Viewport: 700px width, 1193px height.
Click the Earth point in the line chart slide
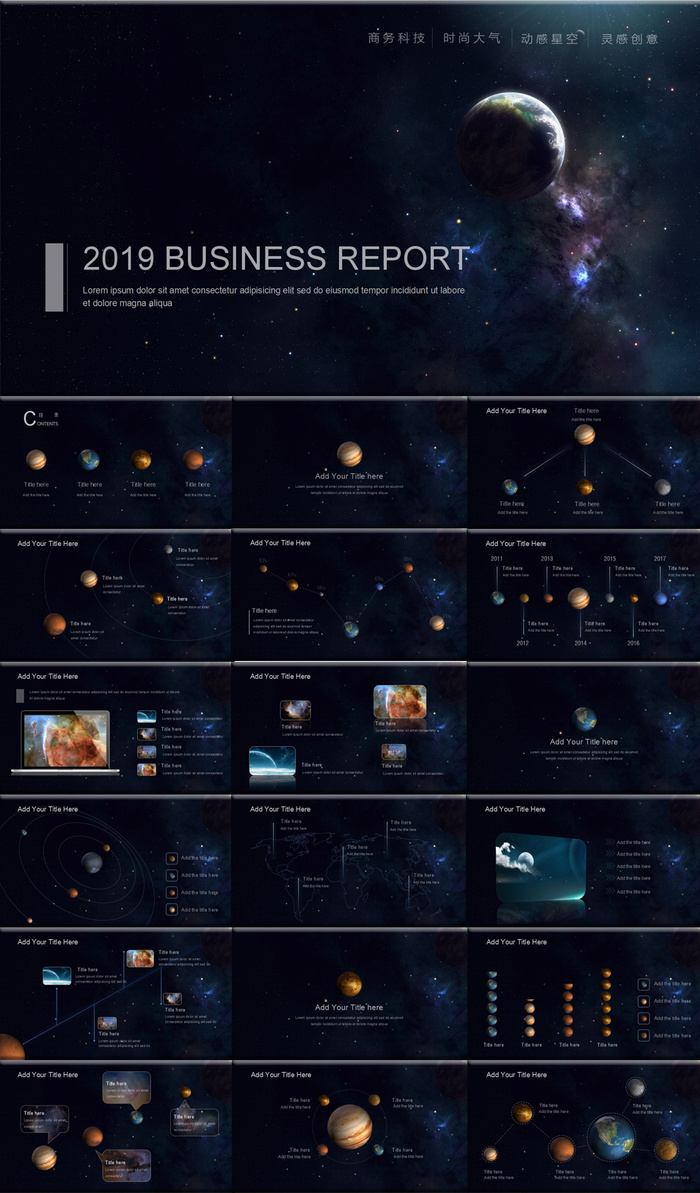pos(351,628)
